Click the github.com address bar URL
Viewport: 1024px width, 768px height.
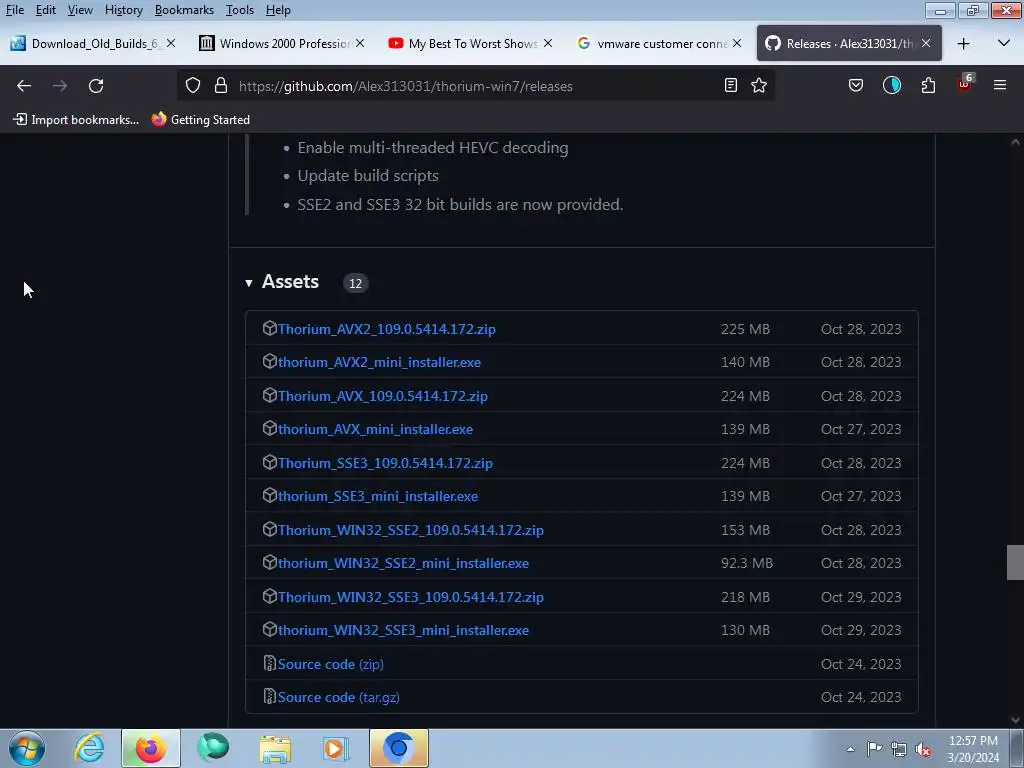point(406,86)
